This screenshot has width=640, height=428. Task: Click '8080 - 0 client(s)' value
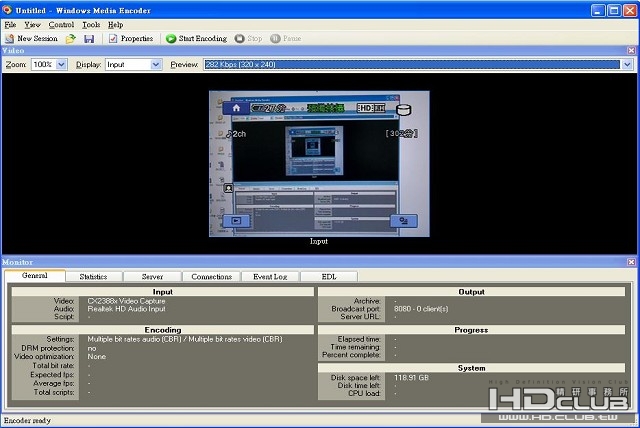[421, 309]
